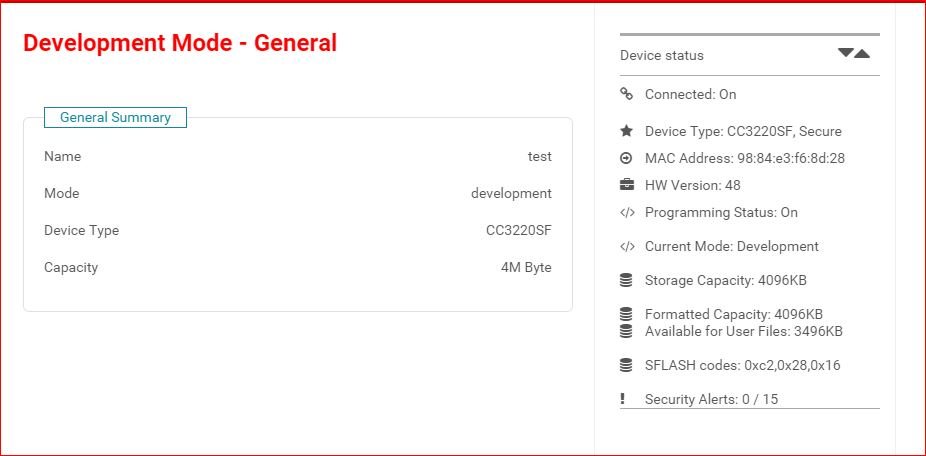
Task: Click the Development Mode - General heading
Action: [180, 43]
